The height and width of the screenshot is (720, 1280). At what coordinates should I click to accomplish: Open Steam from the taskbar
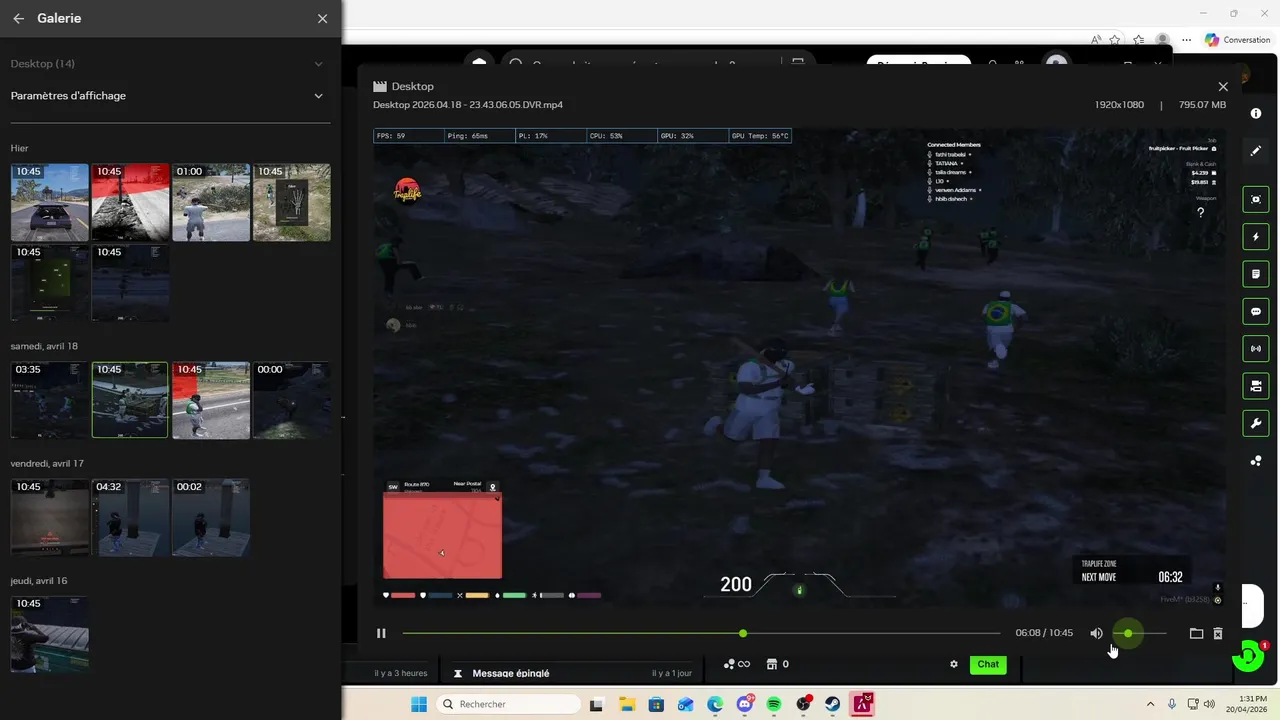832,704
